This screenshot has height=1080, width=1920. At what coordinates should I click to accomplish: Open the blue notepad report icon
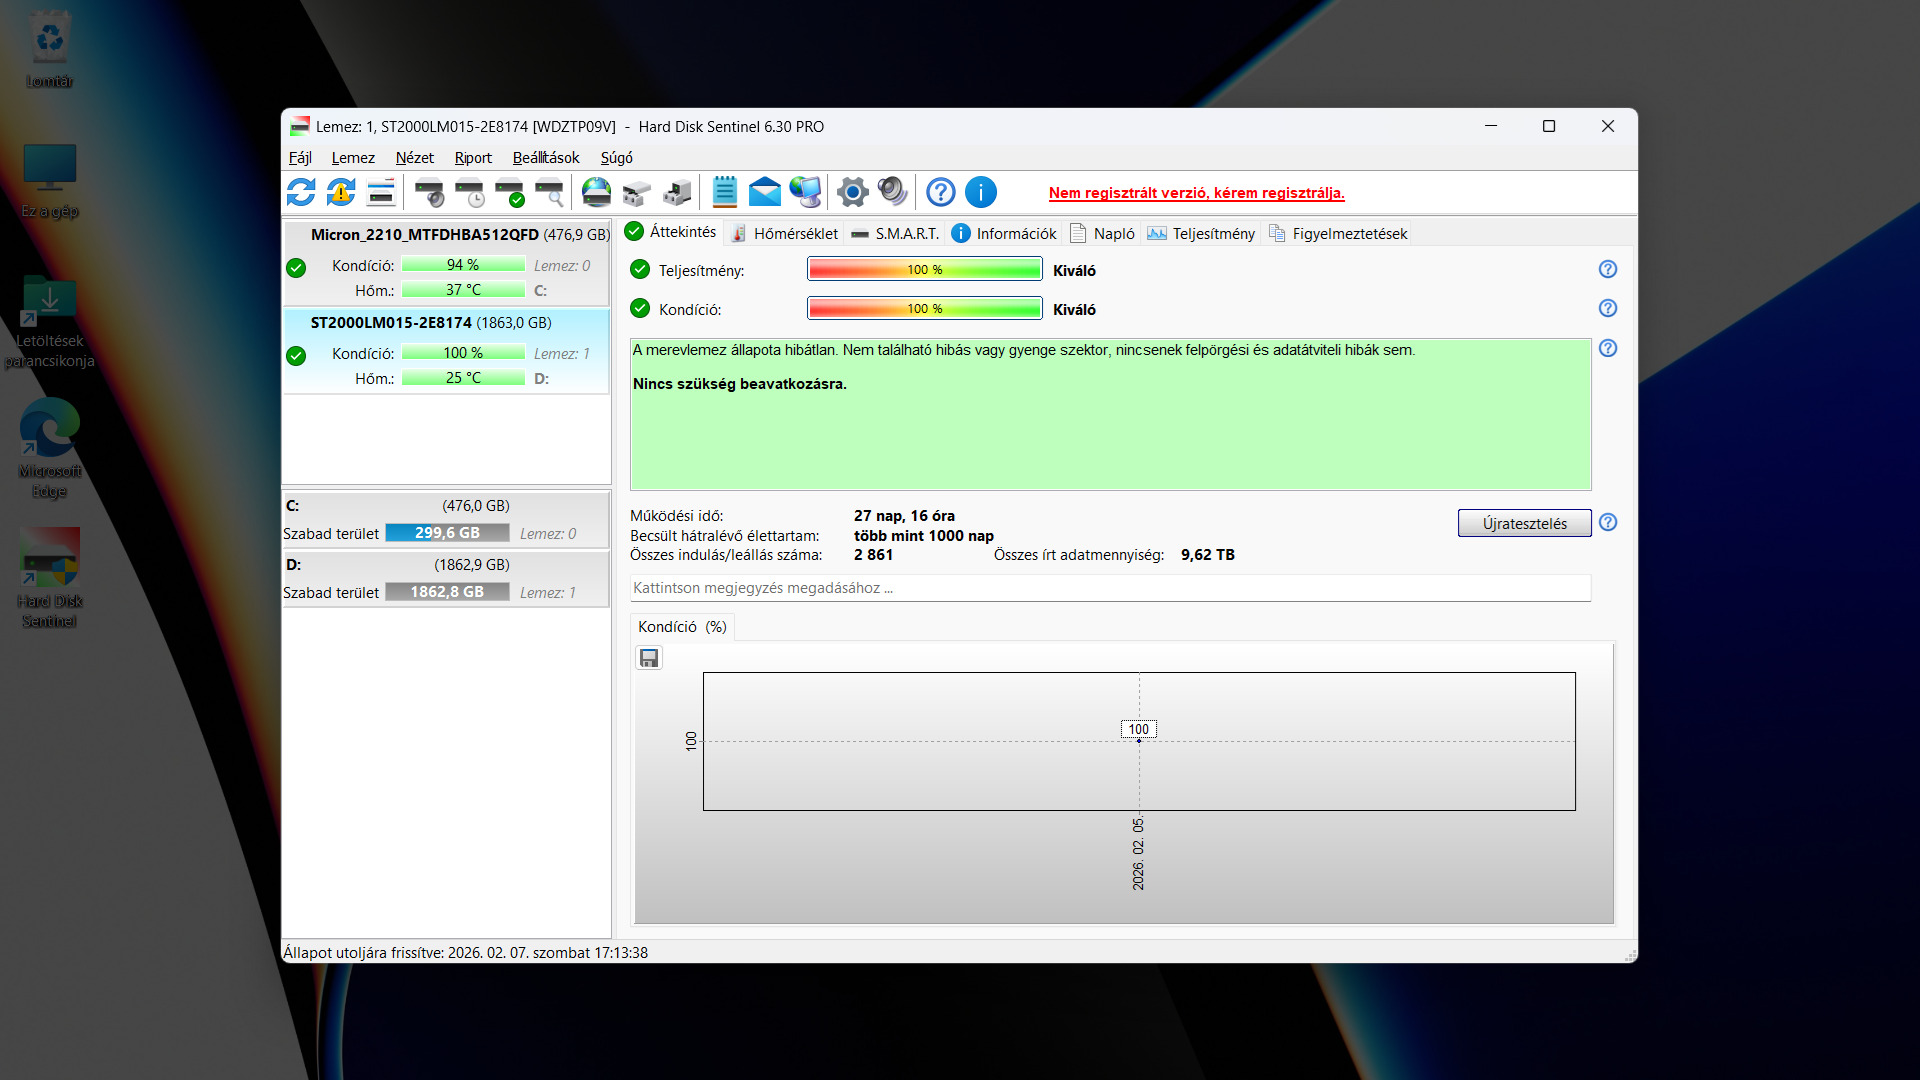tap(725, 192)
